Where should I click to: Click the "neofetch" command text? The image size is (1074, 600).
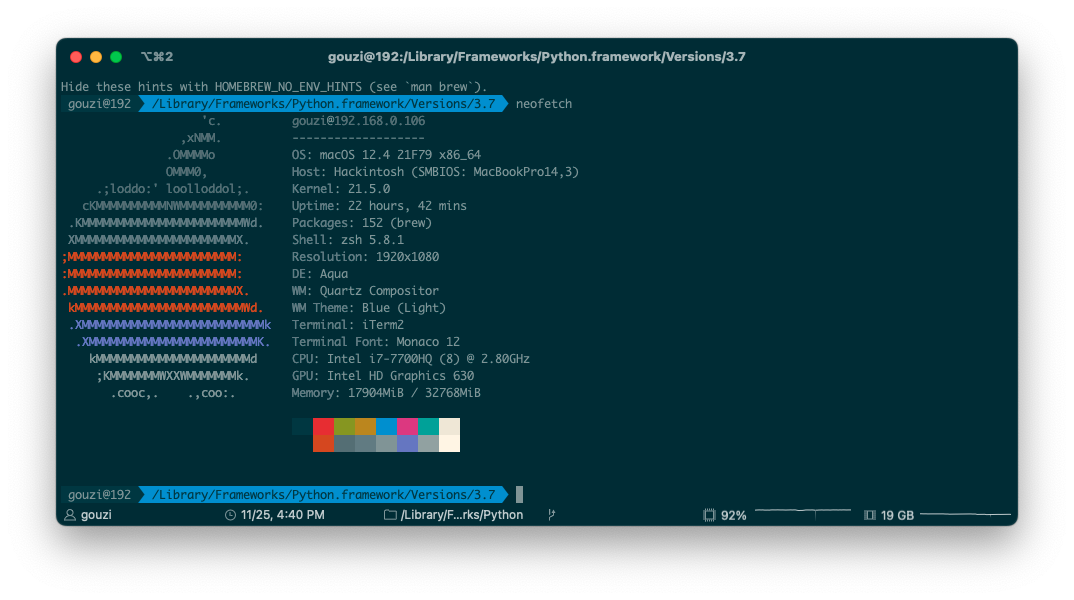click(x=544, y=104)
